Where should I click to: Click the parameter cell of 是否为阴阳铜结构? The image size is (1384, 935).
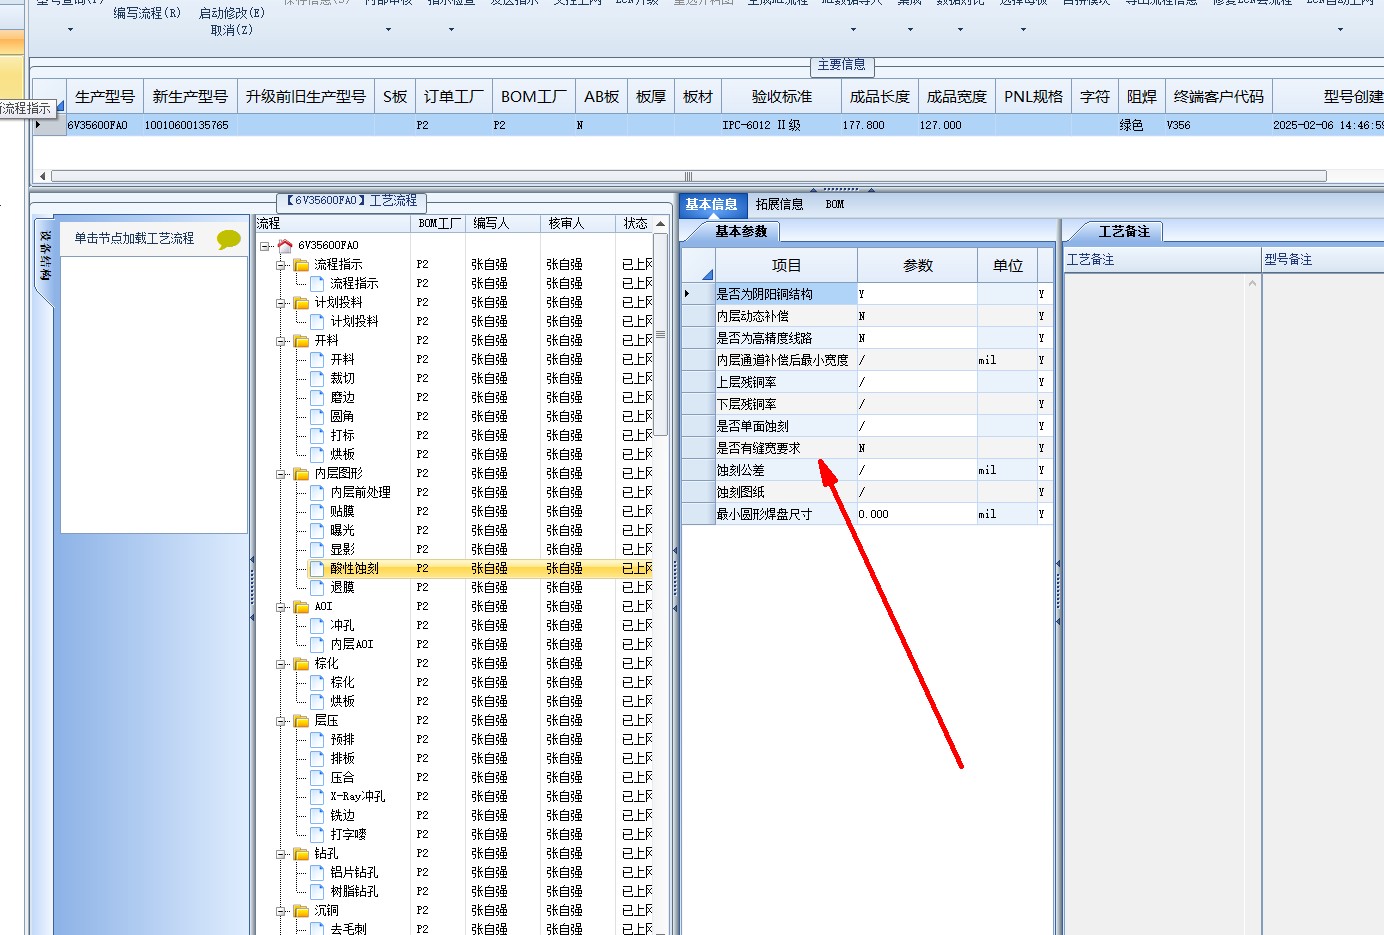(x=917, y=294)
